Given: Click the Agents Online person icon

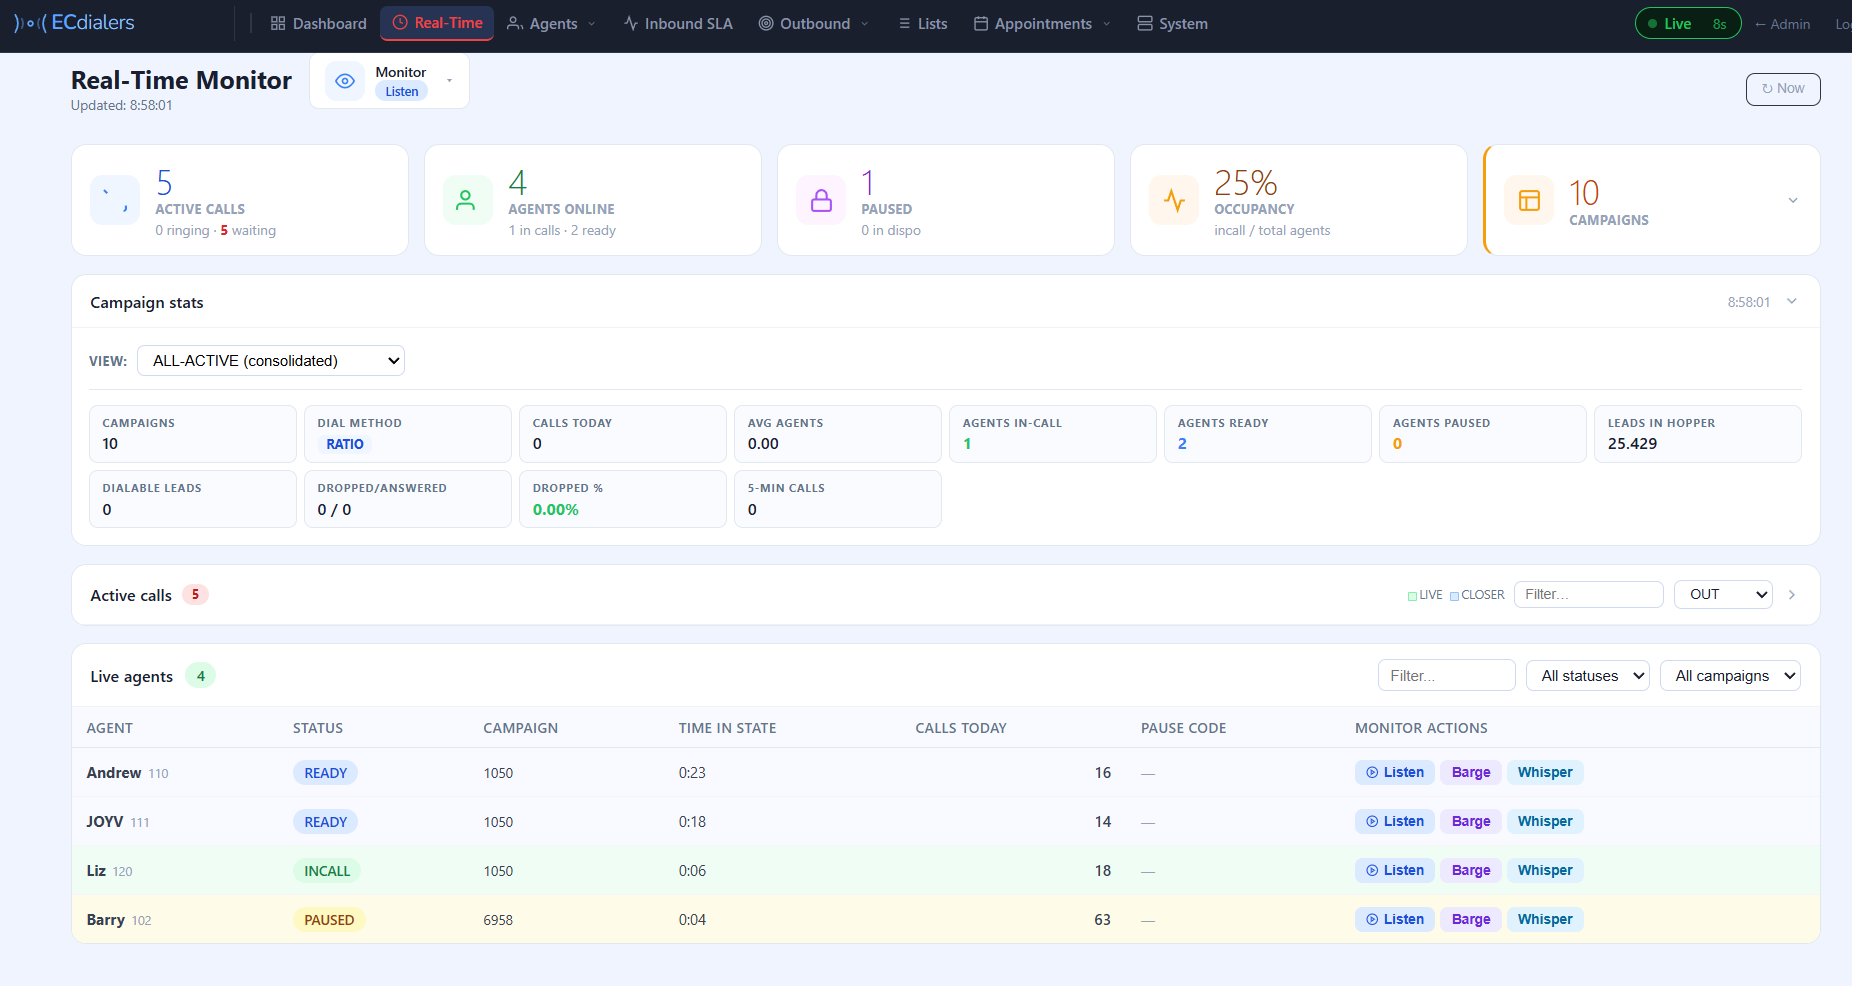Looking at the screenshot, I should 468,200.
